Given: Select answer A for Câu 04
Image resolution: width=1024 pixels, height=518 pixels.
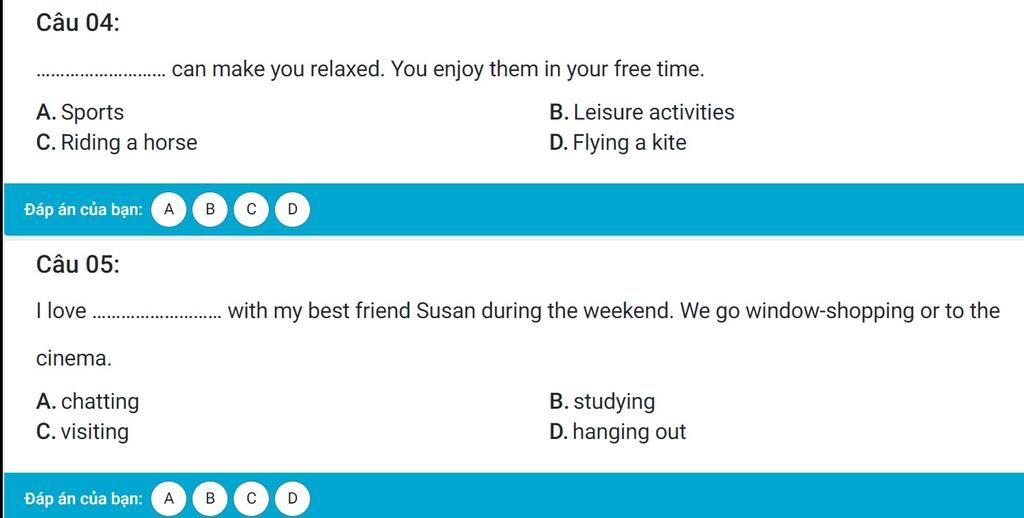Looking at the screenshot, I should coord(168,210).
